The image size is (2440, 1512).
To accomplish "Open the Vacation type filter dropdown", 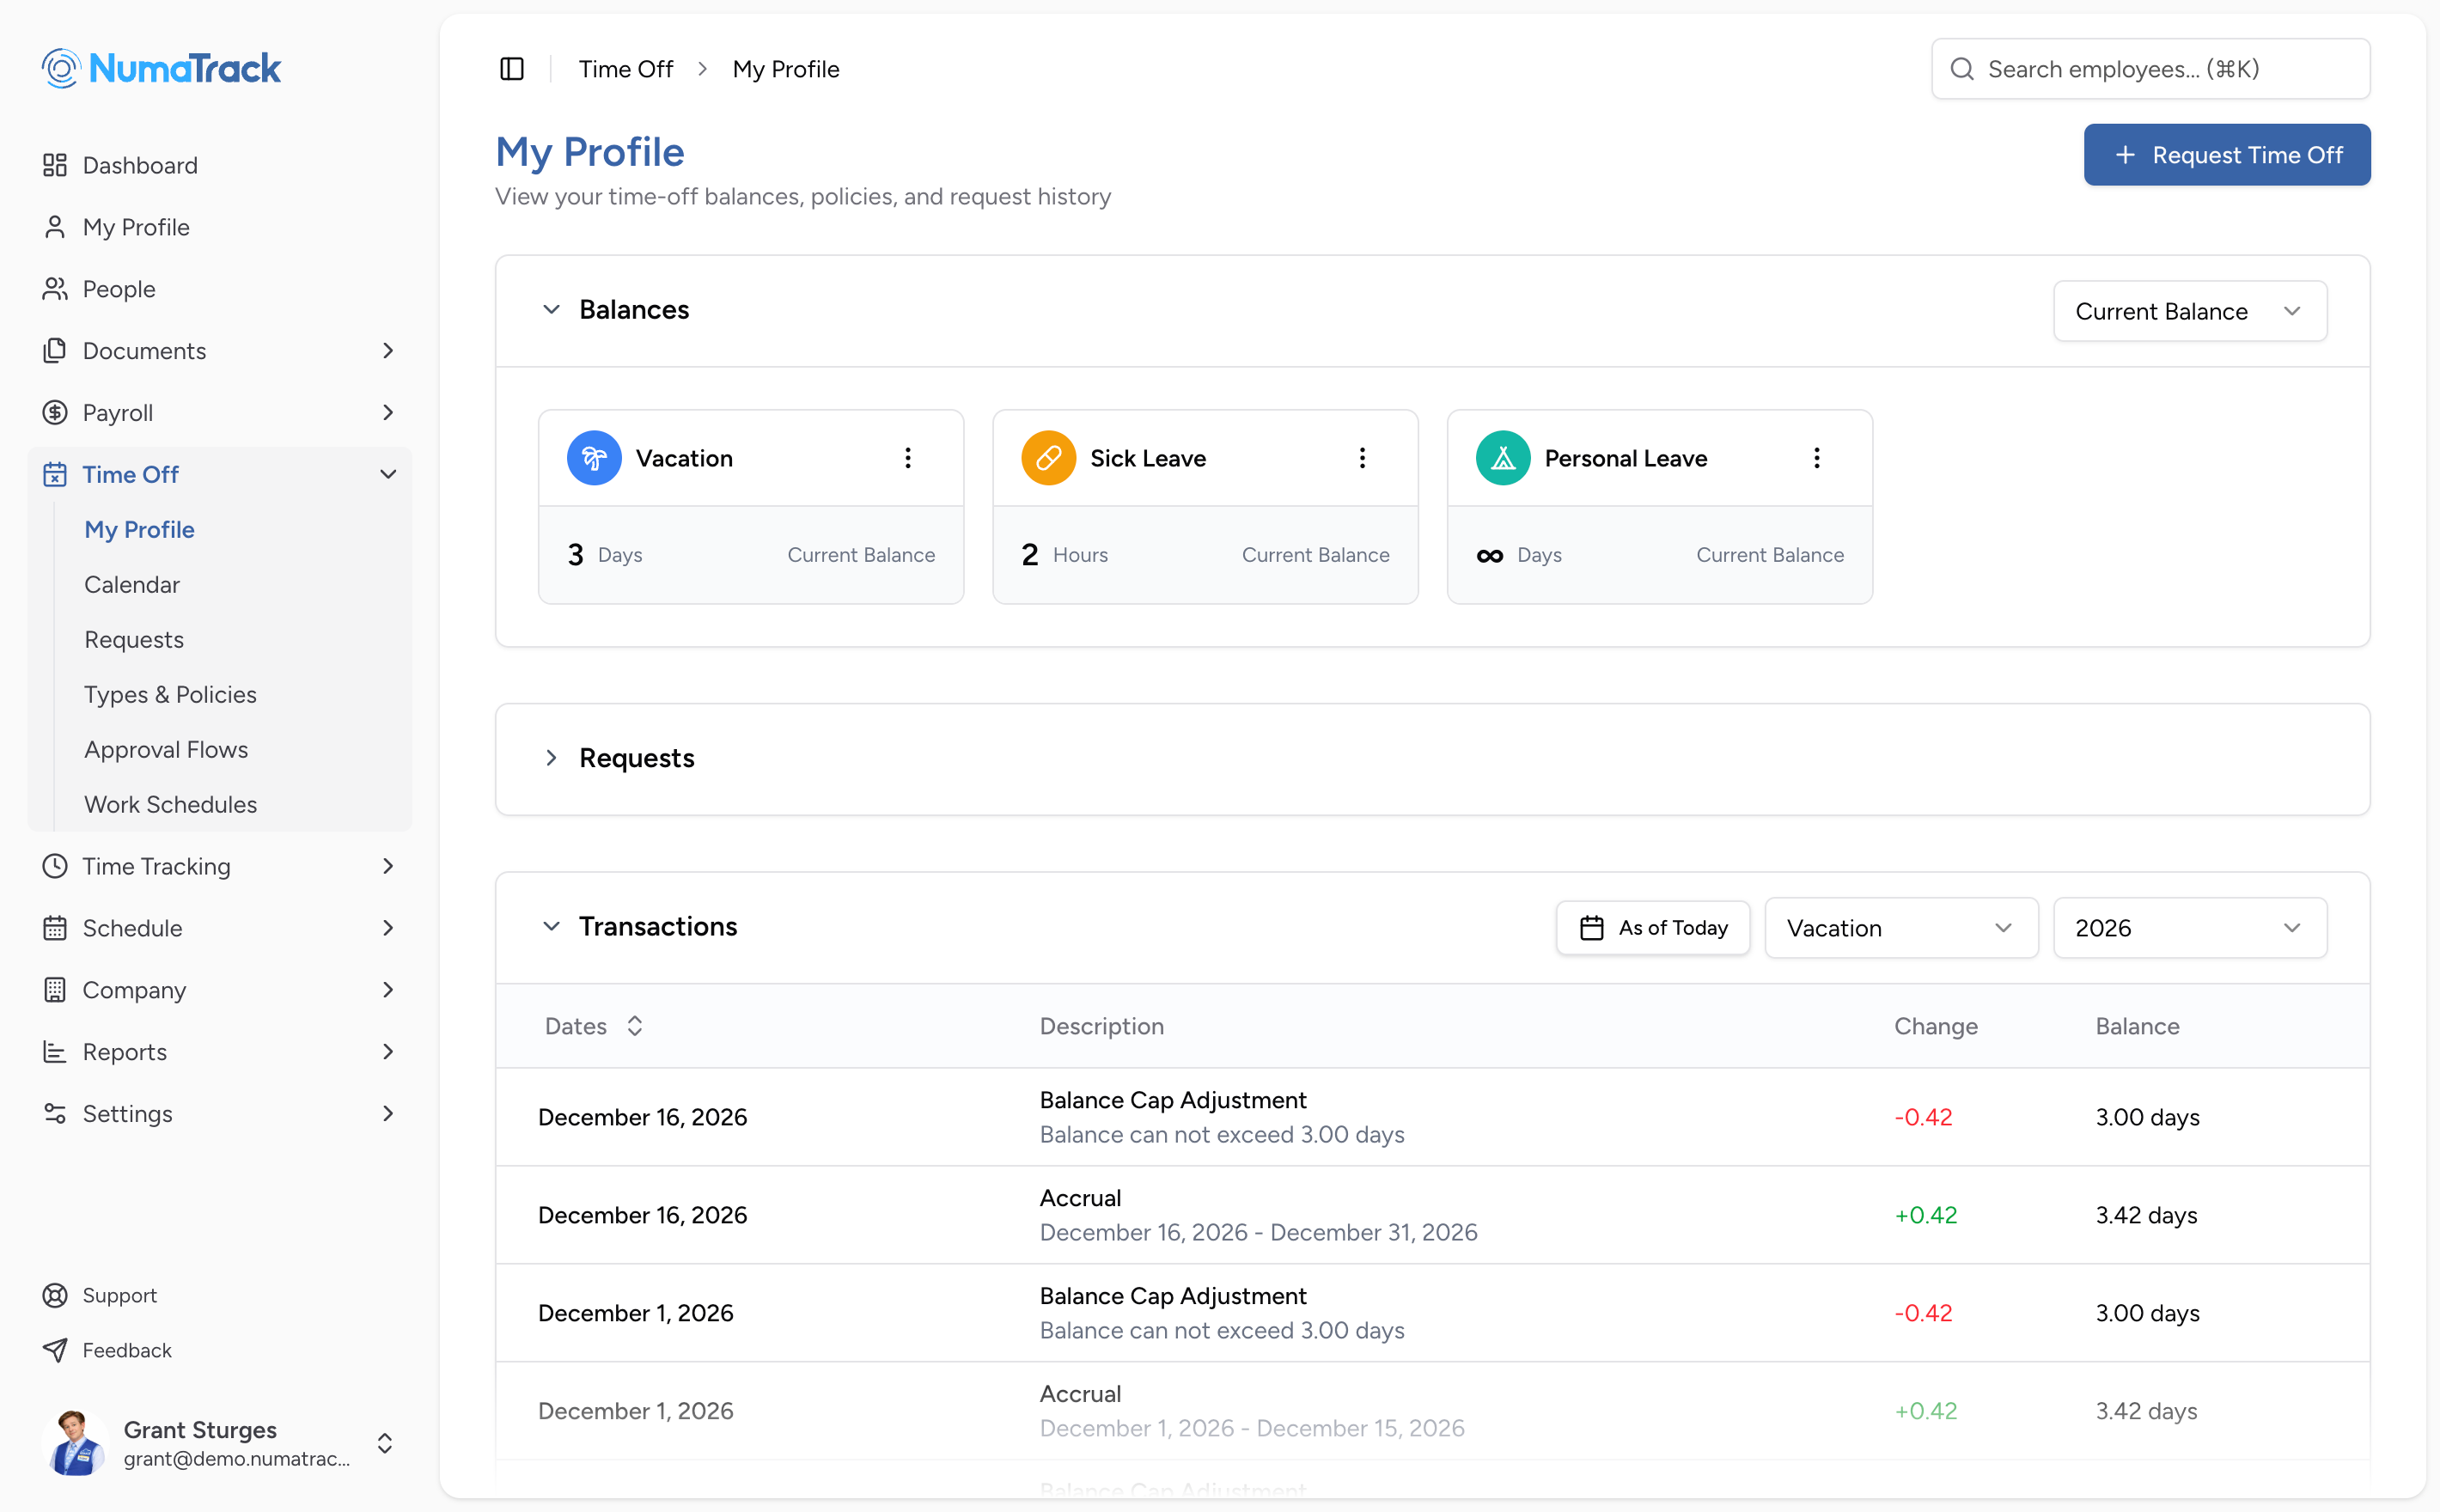I will 1900,927.
